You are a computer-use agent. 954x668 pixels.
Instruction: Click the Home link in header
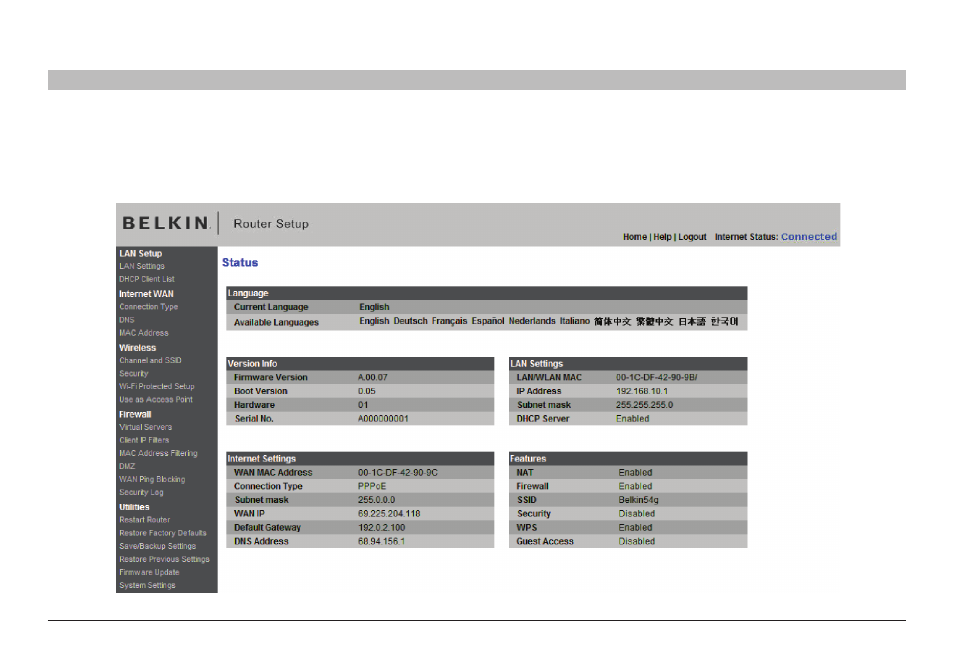(x=635, y=237)
